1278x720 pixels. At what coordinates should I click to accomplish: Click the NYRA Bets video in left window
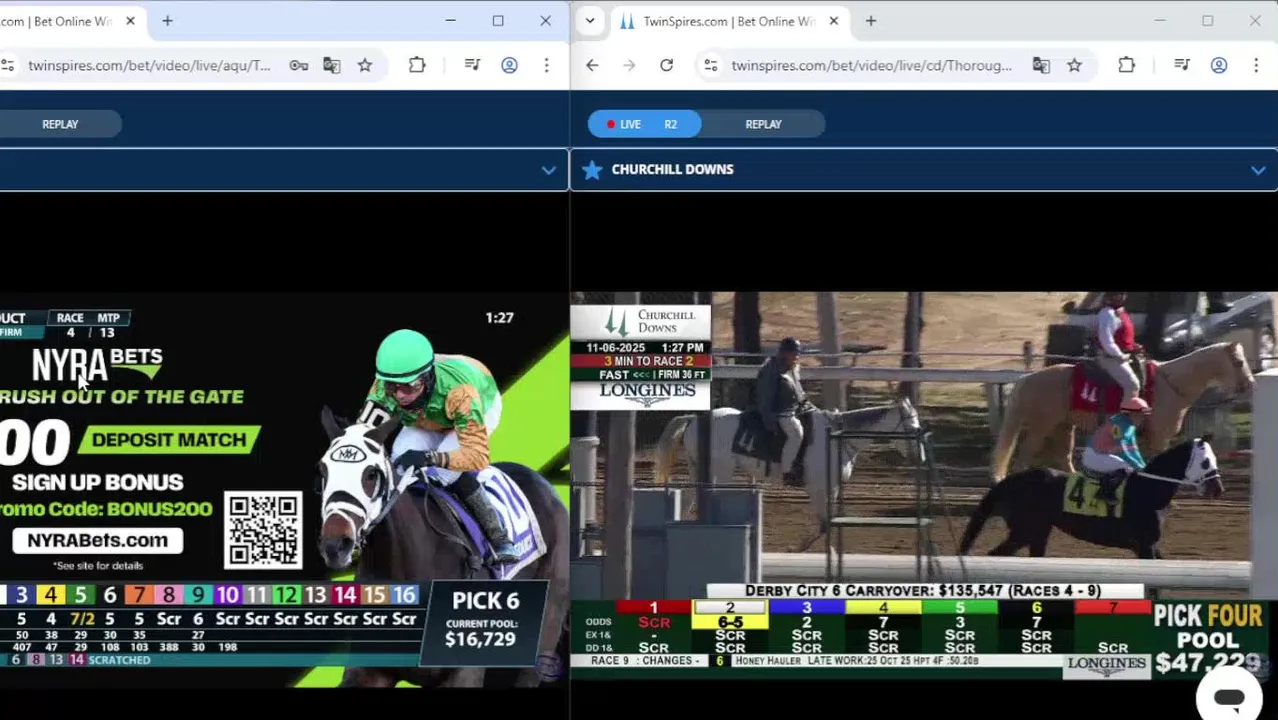(284, 490)
